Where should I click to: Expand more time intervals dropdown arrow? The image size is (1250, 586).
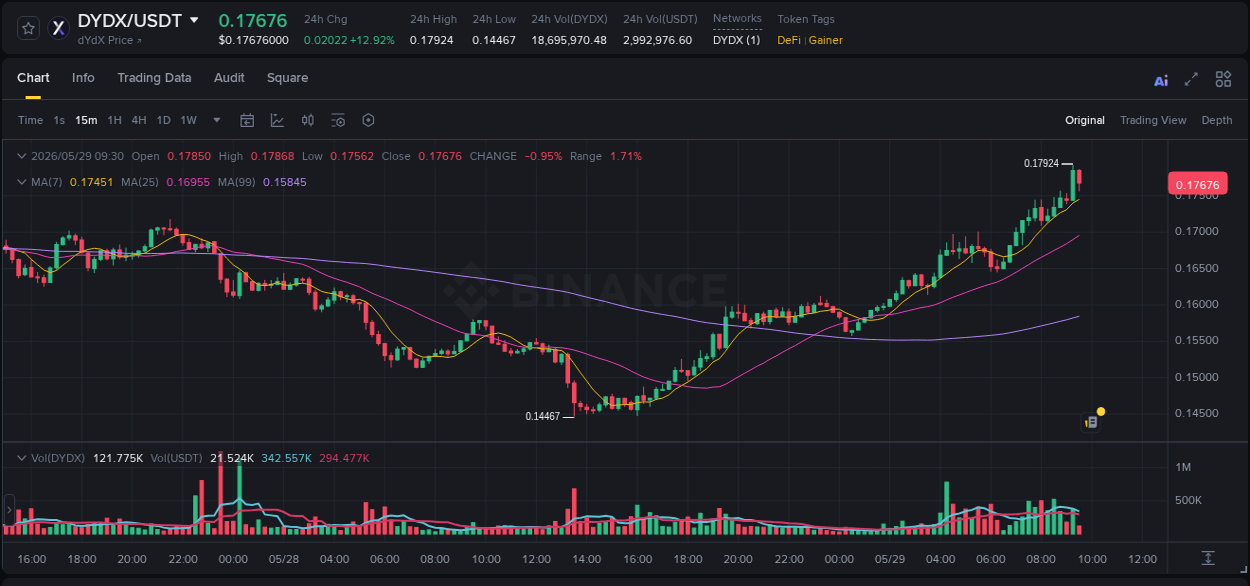point(217,120)
